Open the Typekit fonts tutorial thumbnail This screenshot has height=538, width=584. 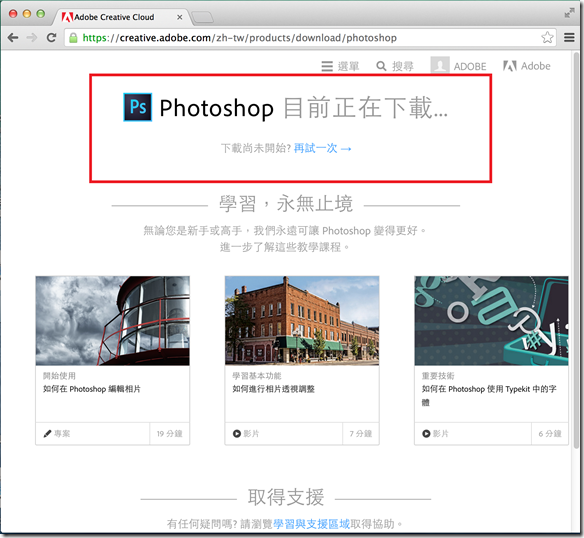491,320
